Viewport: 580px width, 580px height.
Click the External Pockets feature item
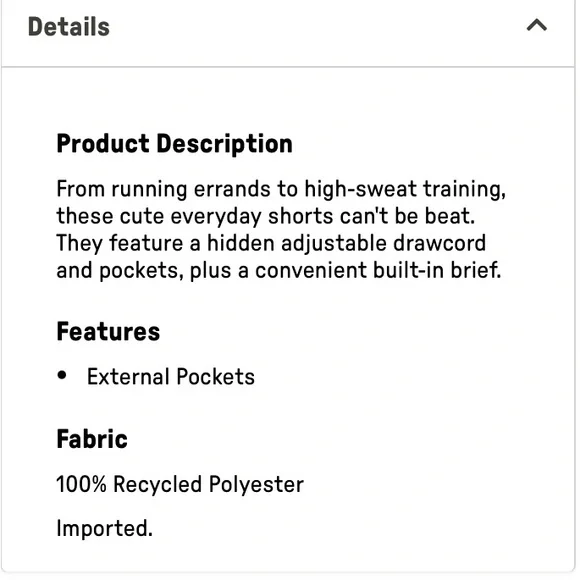point(171,377)
